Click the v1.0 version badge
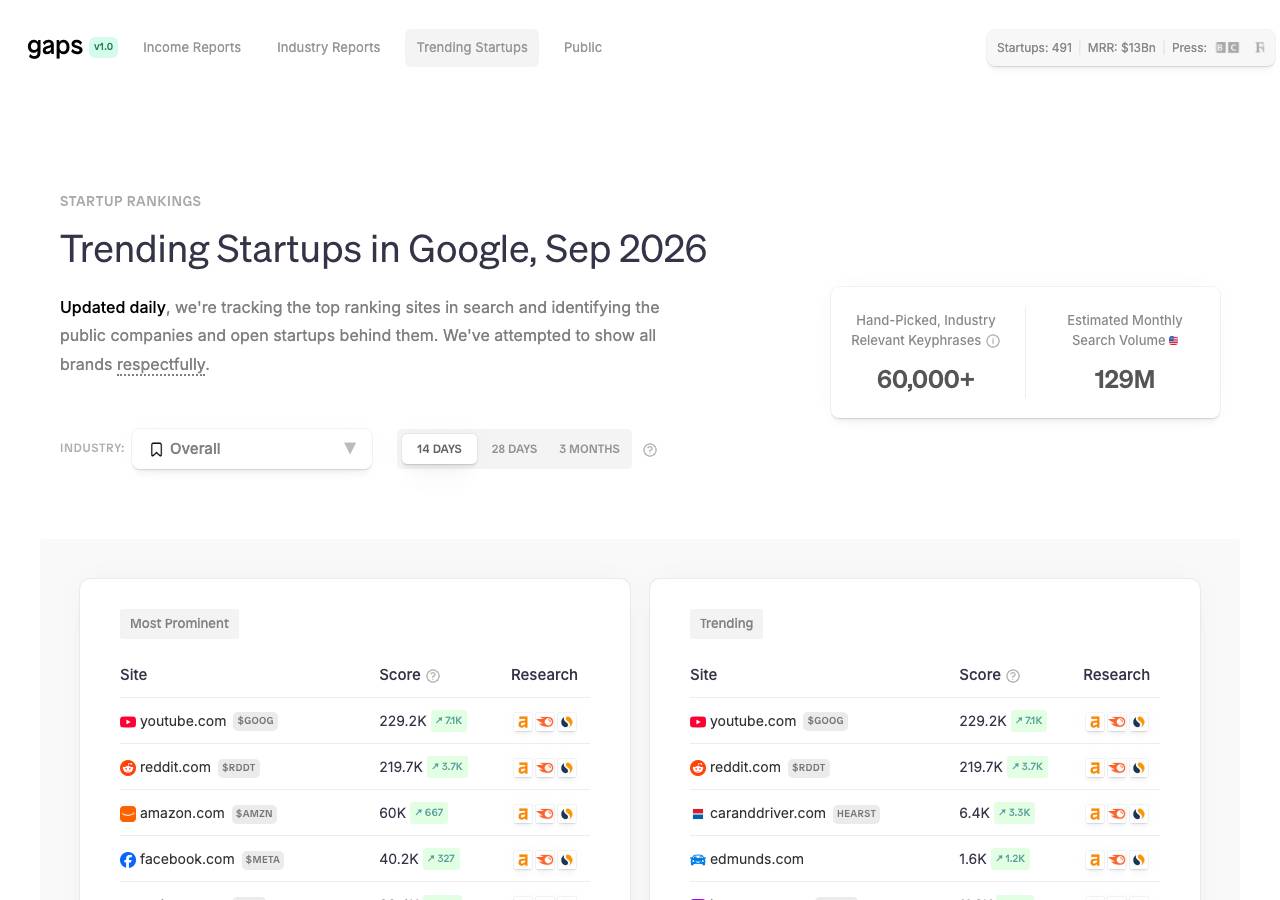Image resolution: width=1280 pixels, height=900 pixels. 103,47
